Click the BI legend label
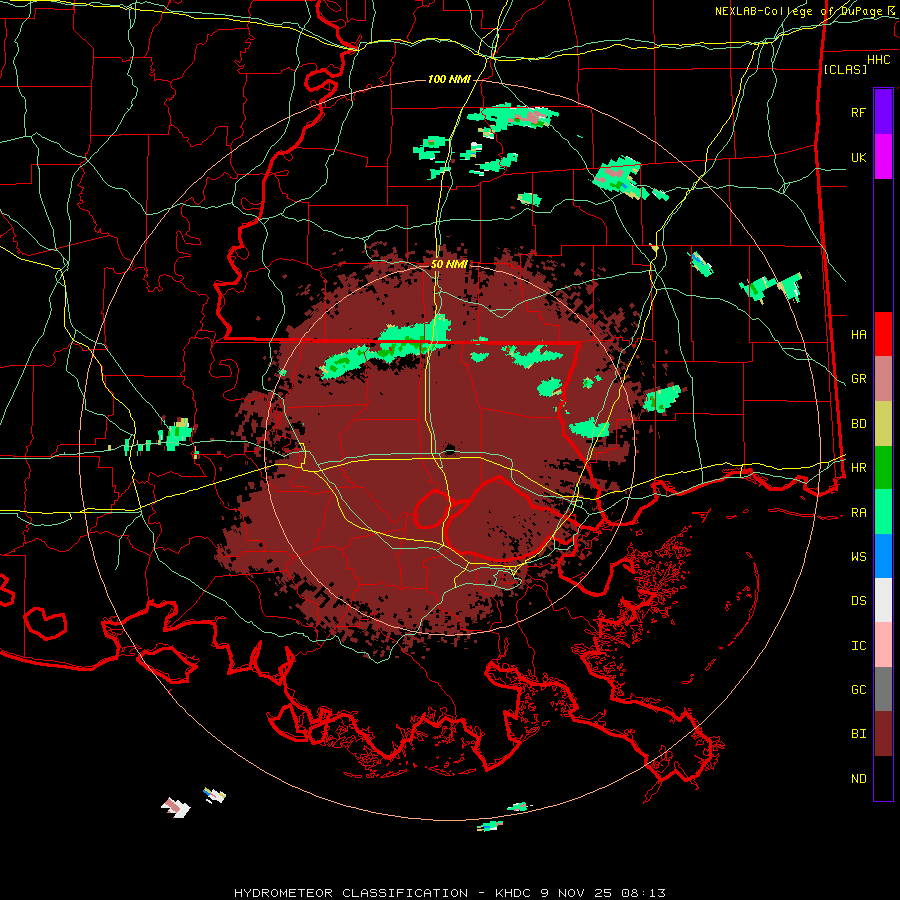900x900 pixels. [858, 734]
